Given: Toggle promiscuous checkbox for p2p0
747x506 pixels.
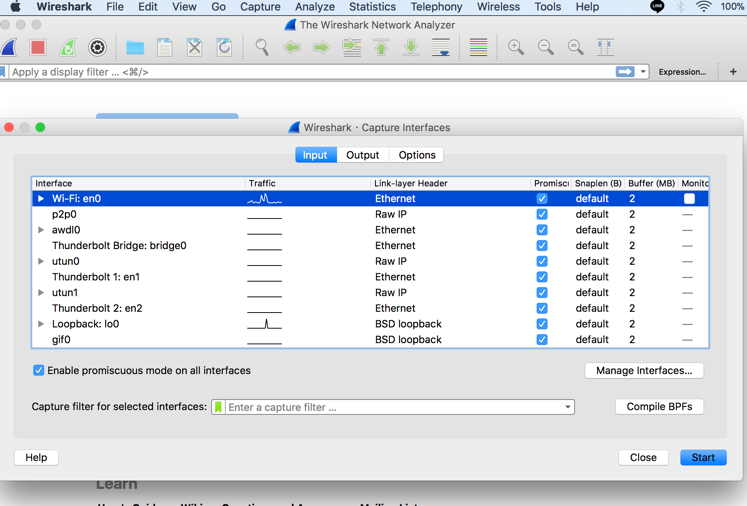Looking at the screenshot, I should pyautogui.click(x=542, y=214).
